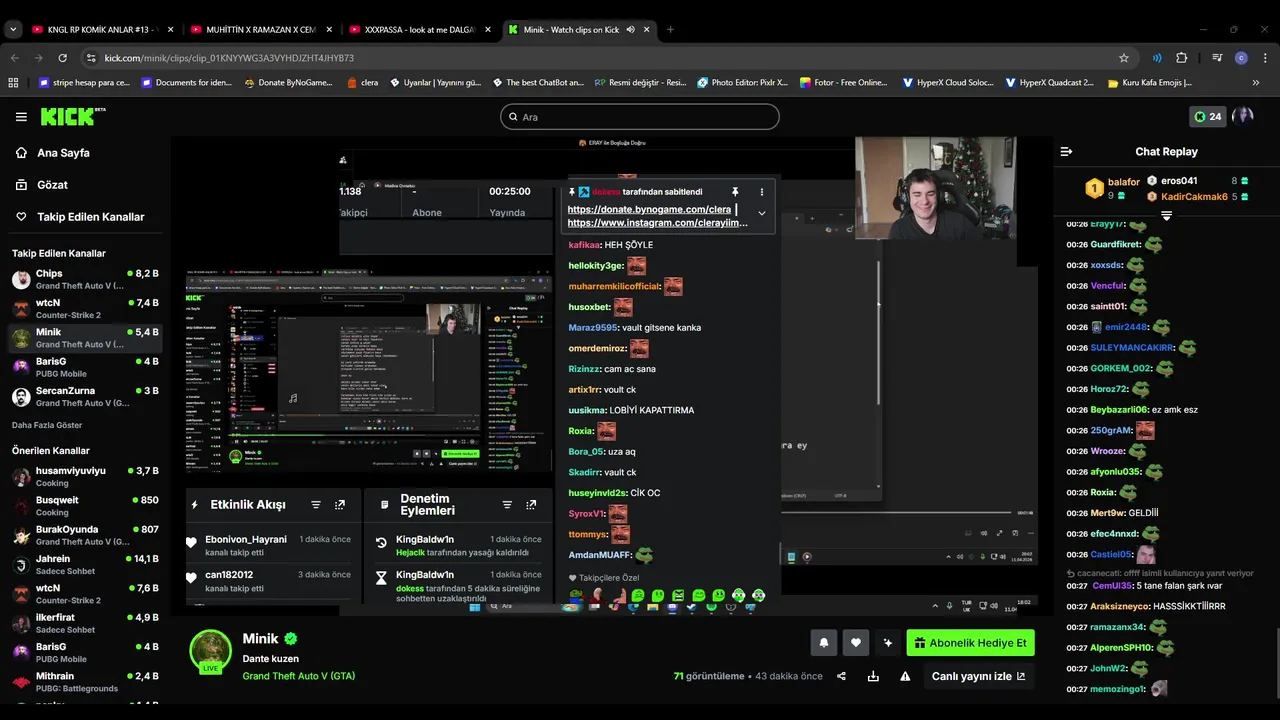Viewport: 1280px width, 720px height.
Task: Open wtcN Counter-Strike 2 channel with 7,4 B viewers
Action: click(x=85, y=308)
